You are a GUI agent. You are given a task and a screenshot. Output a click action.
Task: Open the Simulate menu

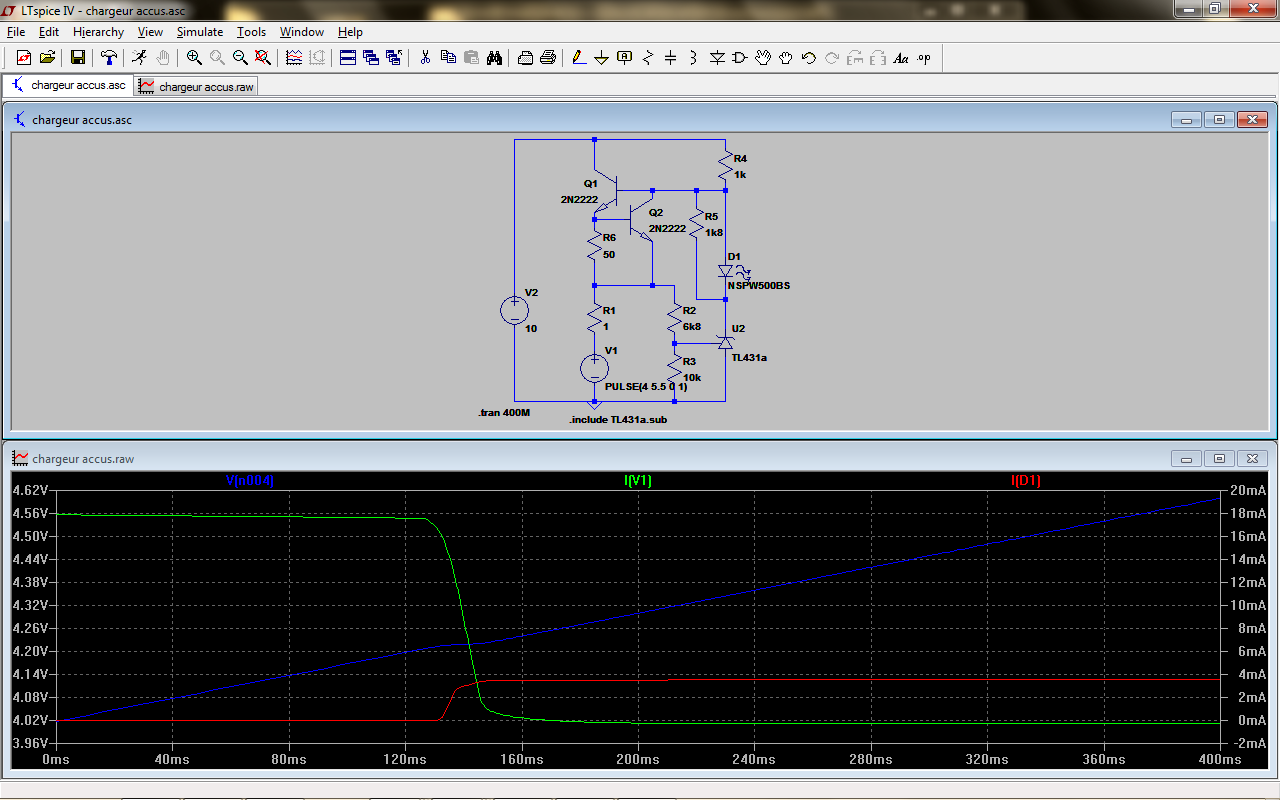click(200, 32)
